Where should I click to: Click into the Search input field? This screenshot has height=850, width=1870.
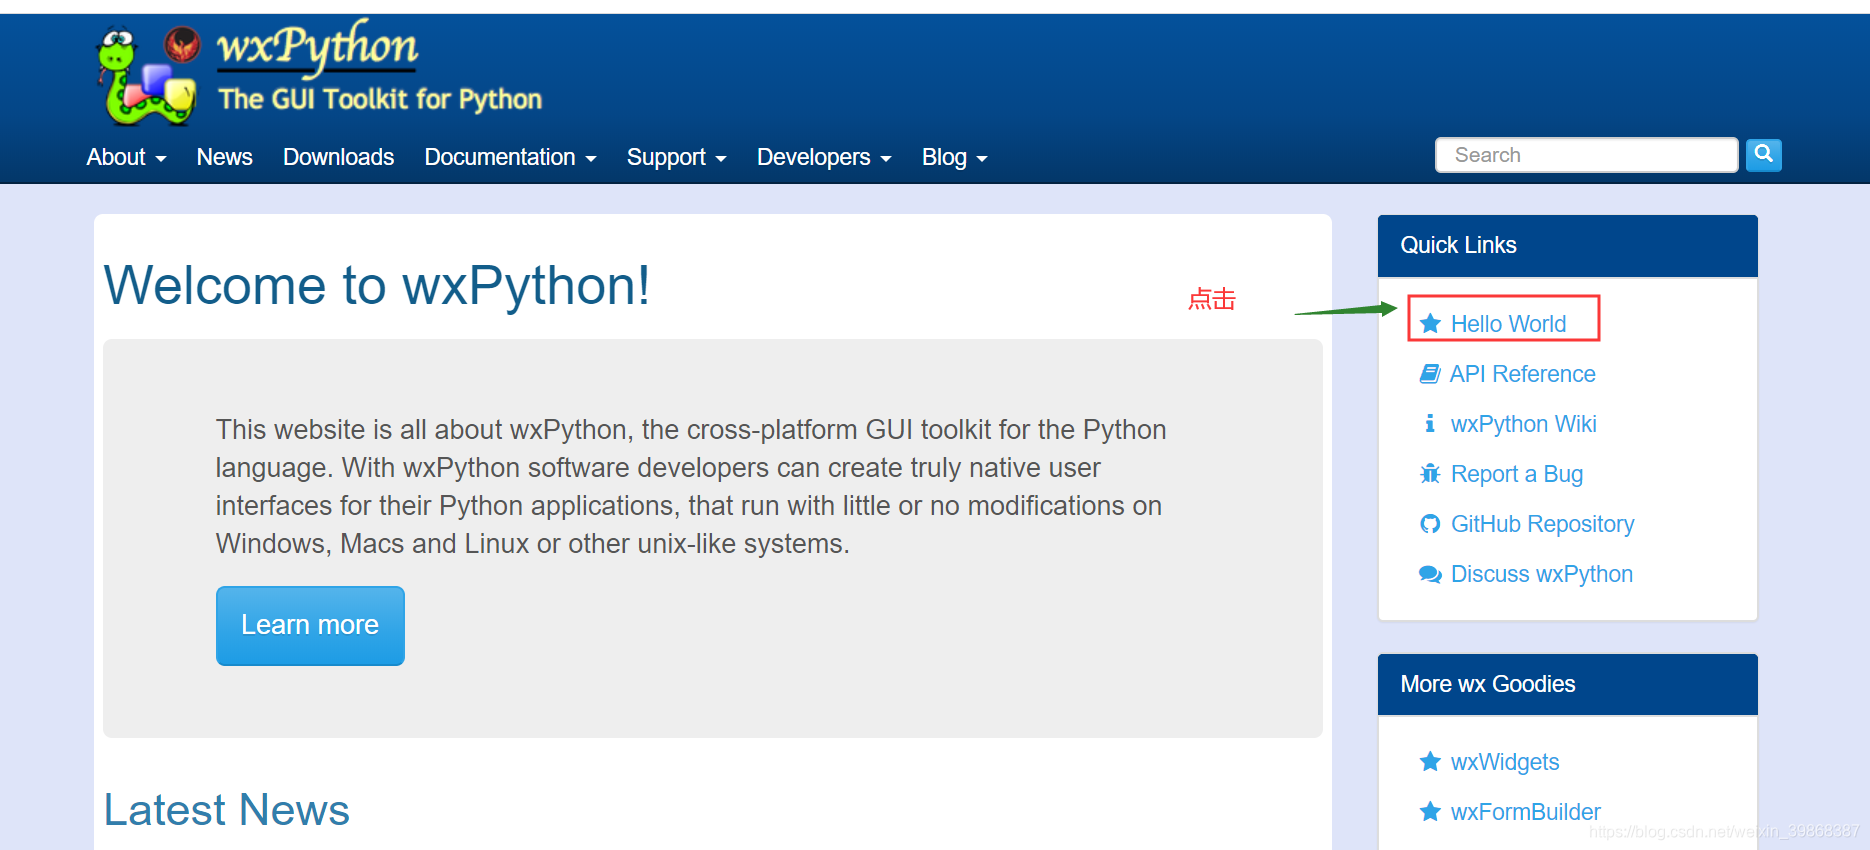1586,155
